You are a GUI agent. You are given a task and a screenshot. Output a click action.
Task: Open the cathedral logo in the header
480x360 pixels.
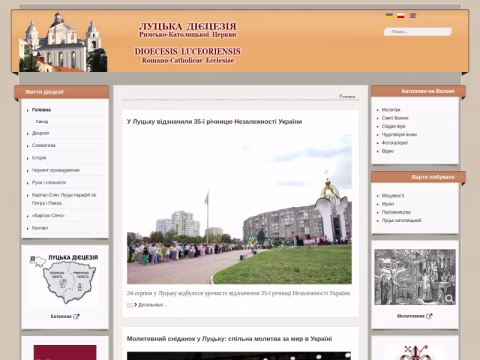click(x=63, y=42)
